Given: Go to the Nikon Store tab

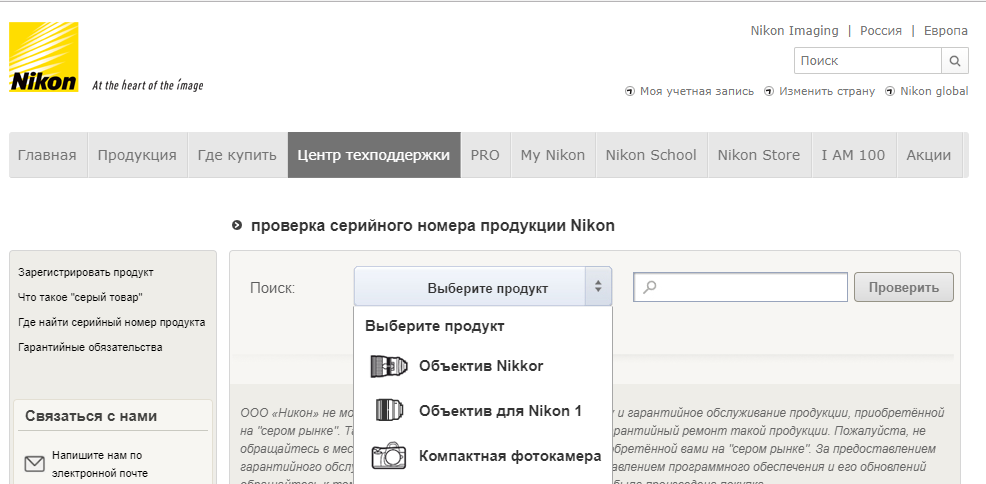Looking at the screenshot, I should (x=759, y=155).
